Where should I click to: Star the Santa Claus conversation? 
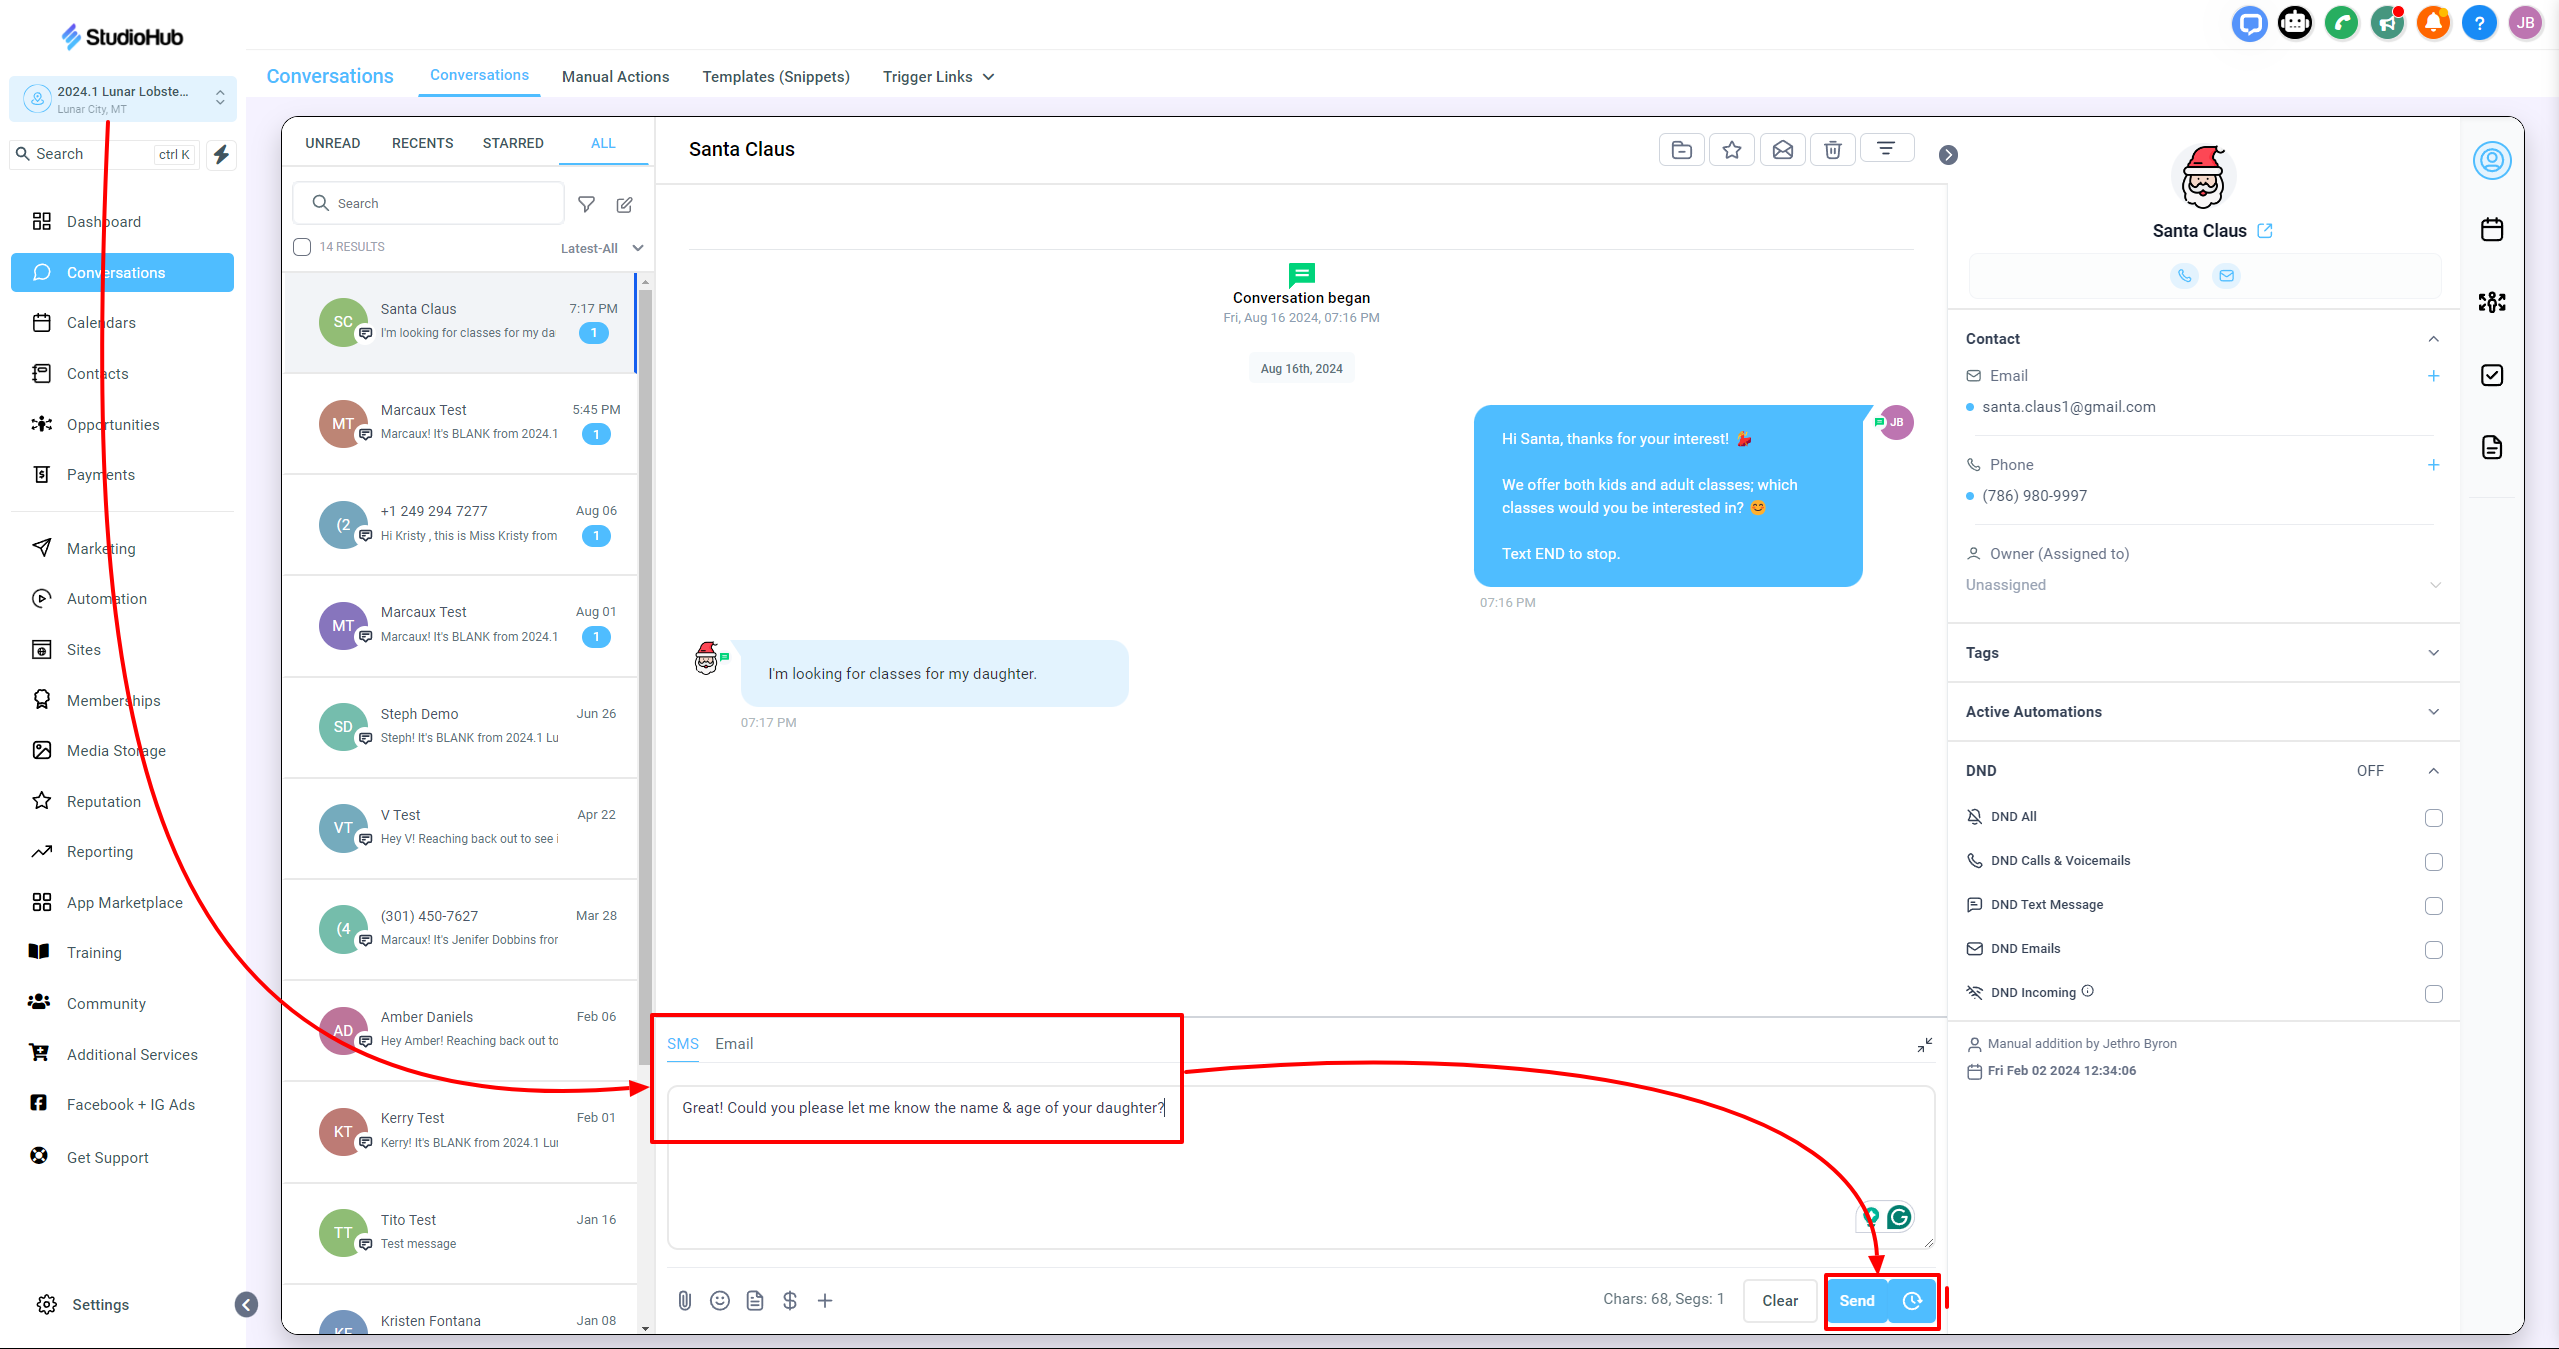pos(1732,150)
